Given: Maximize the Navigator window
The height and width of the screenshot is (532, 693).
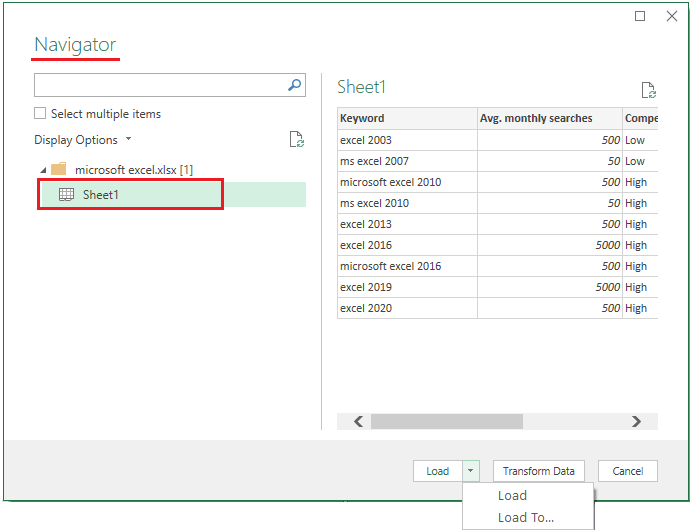Looking at the screenshot, I should coord(640,16).
